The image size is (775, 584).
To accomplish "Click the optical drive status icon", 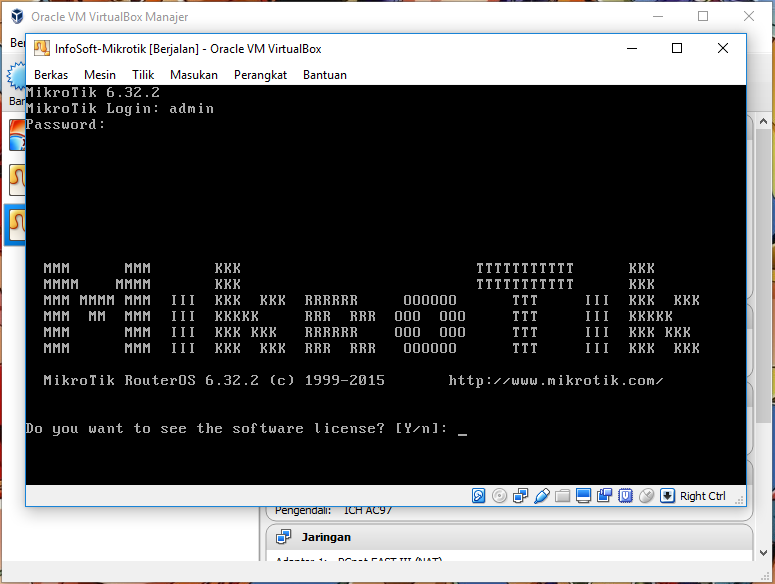I will coord(499,496).
